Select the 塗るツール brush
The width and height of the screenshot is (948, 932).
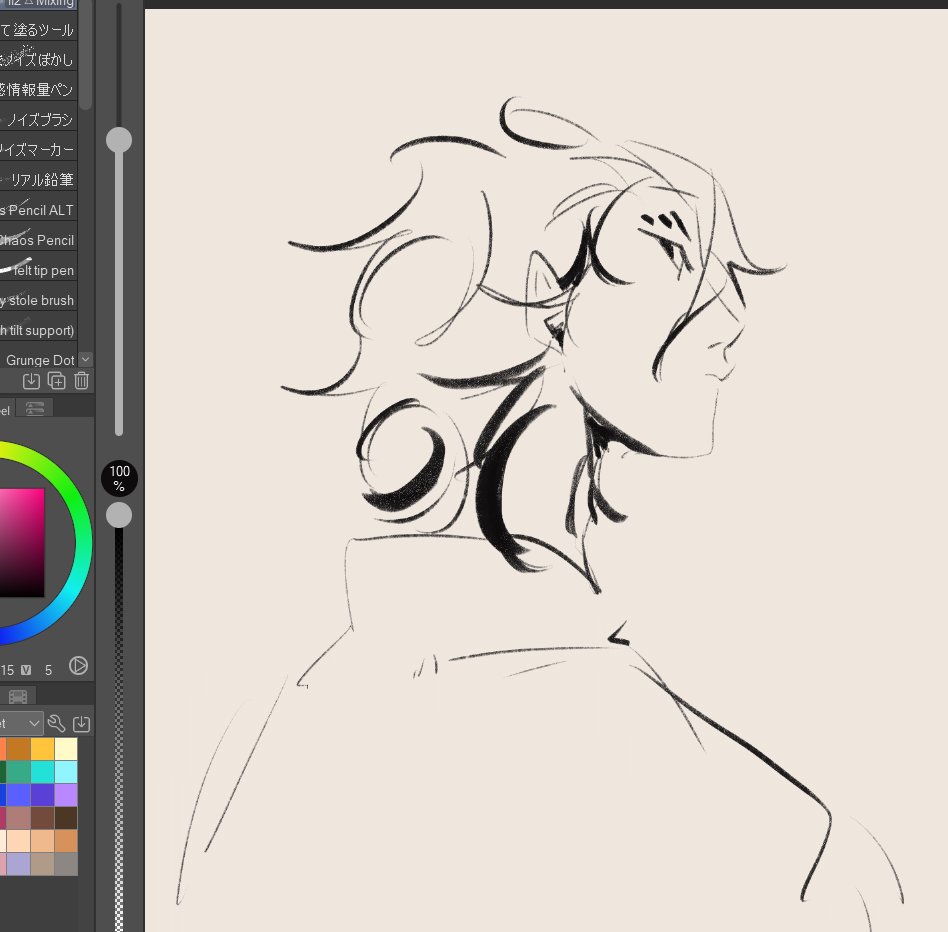click(x=39, y=29)
